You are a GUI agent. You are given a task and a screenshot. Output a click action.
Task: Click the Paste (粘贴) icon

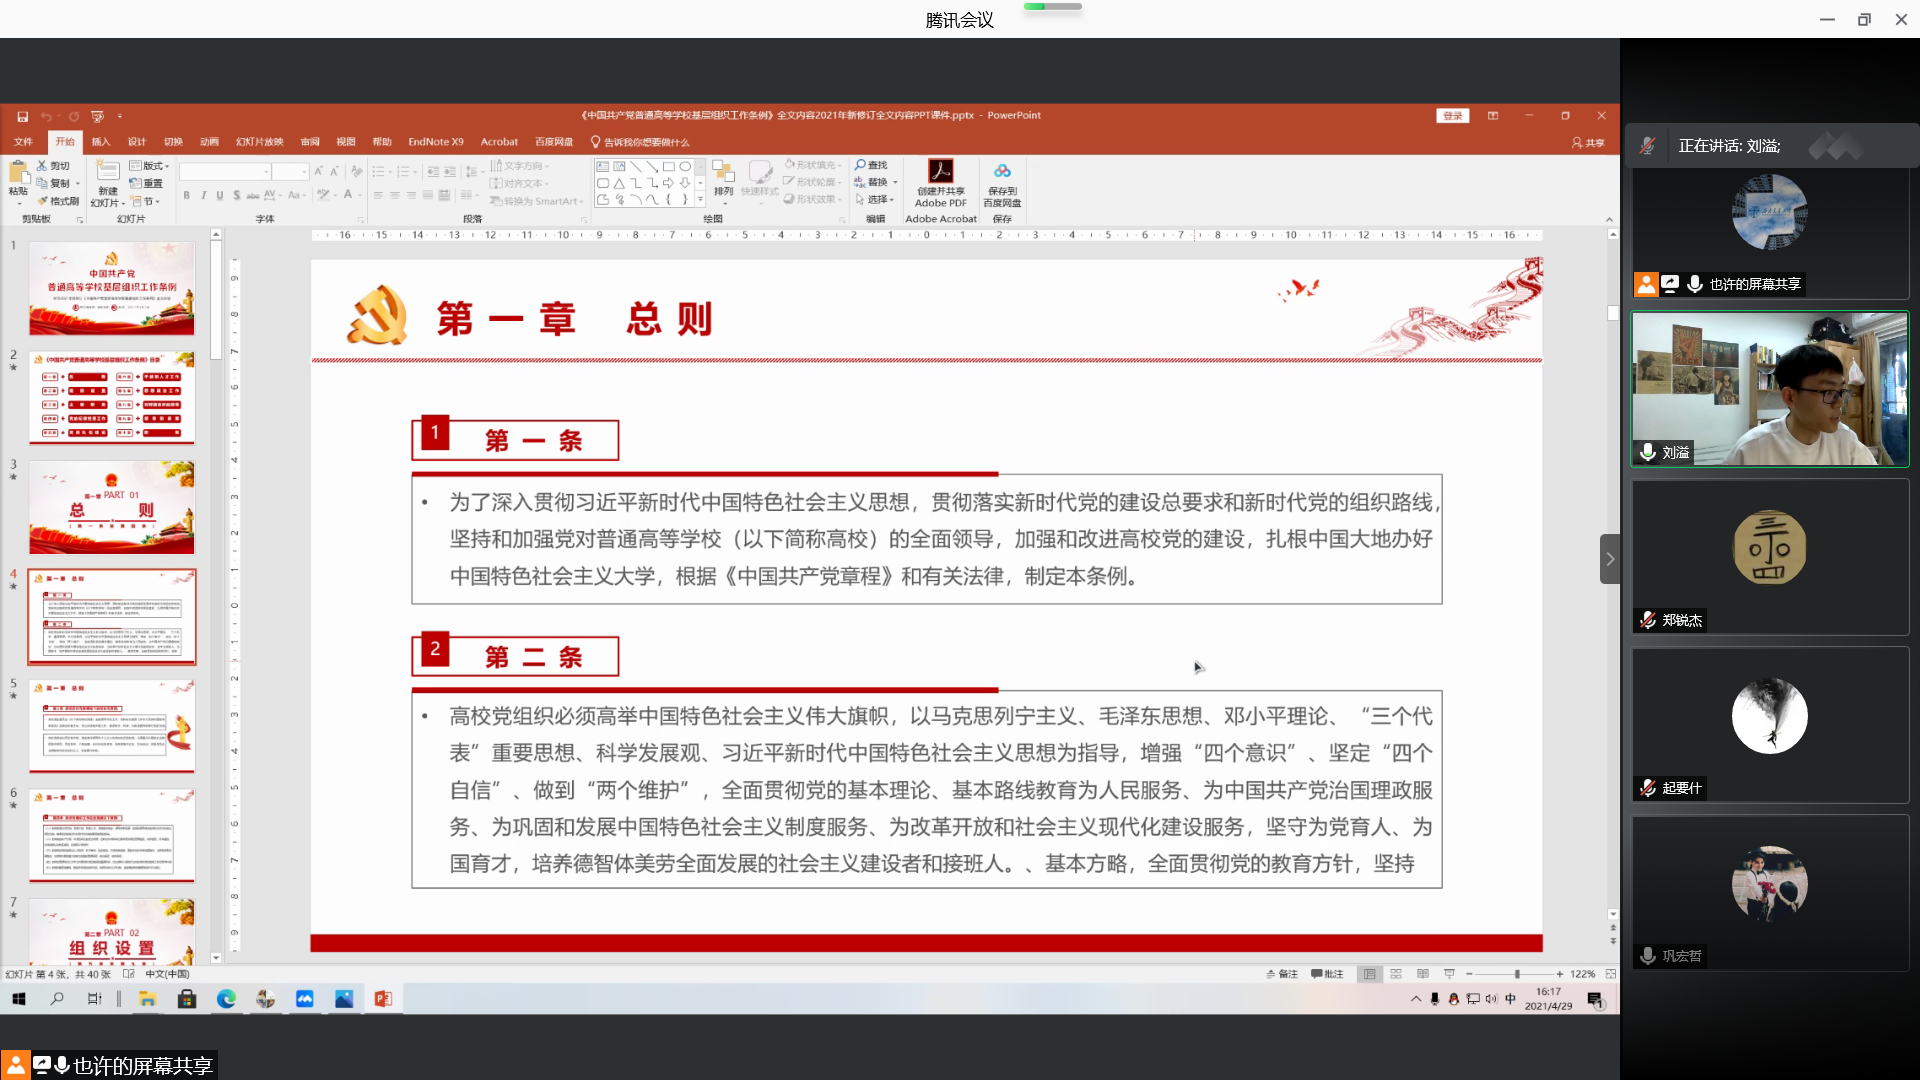tap(18, 172)
